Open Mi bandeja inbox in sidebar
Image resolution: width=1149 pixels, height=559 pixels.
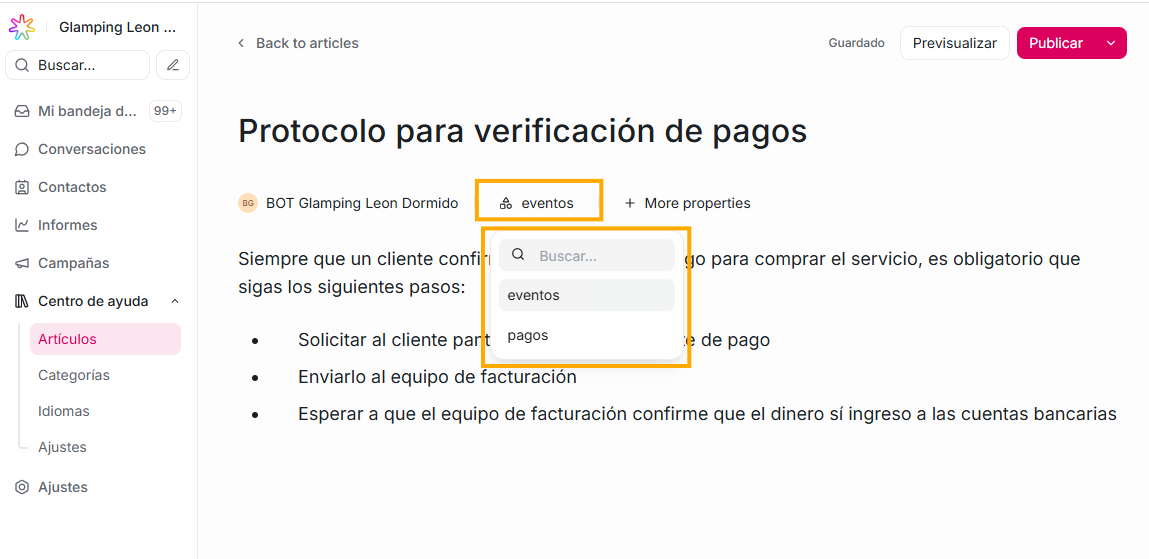click(86, 111)
